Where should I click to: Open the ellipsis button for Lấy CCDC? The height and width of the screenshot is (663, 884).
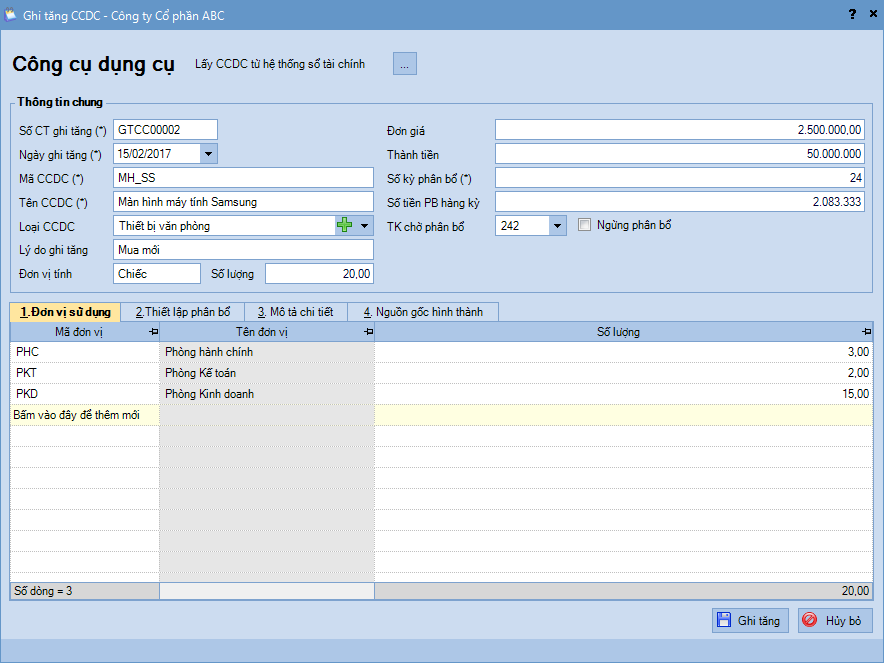click(x=404, y=64)
